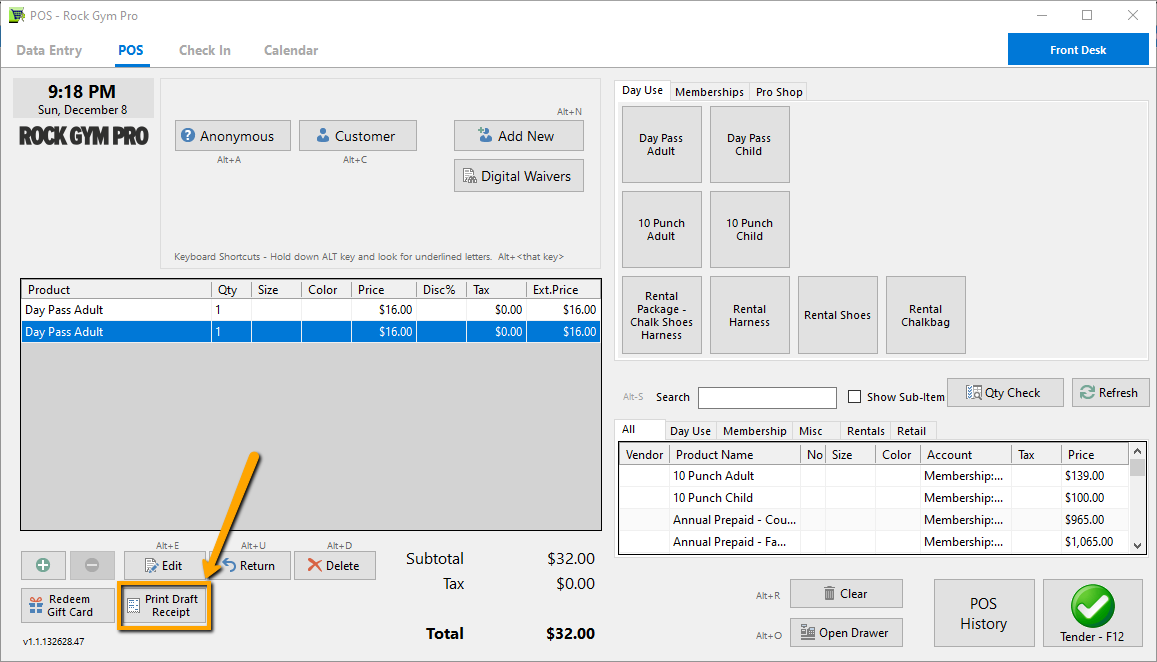The image size is (1157, 662).
Task: Select highlighted Day Pass Adult cart row
Action: pyautogui.click(x=311, y=332)
